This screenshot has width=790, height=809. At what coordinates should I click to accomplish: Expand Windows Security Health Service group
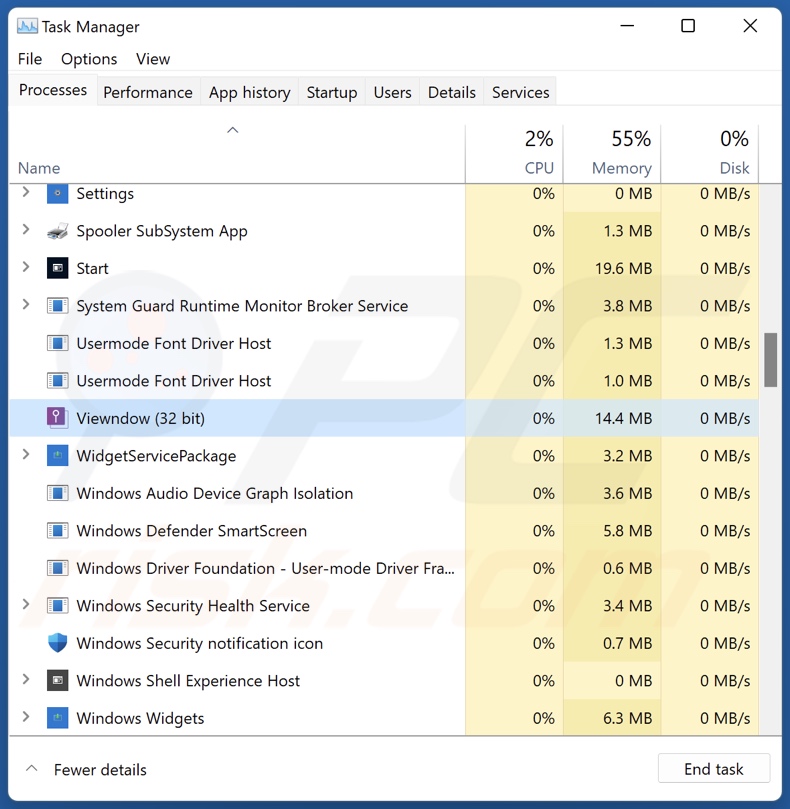(x=25, y=604)
